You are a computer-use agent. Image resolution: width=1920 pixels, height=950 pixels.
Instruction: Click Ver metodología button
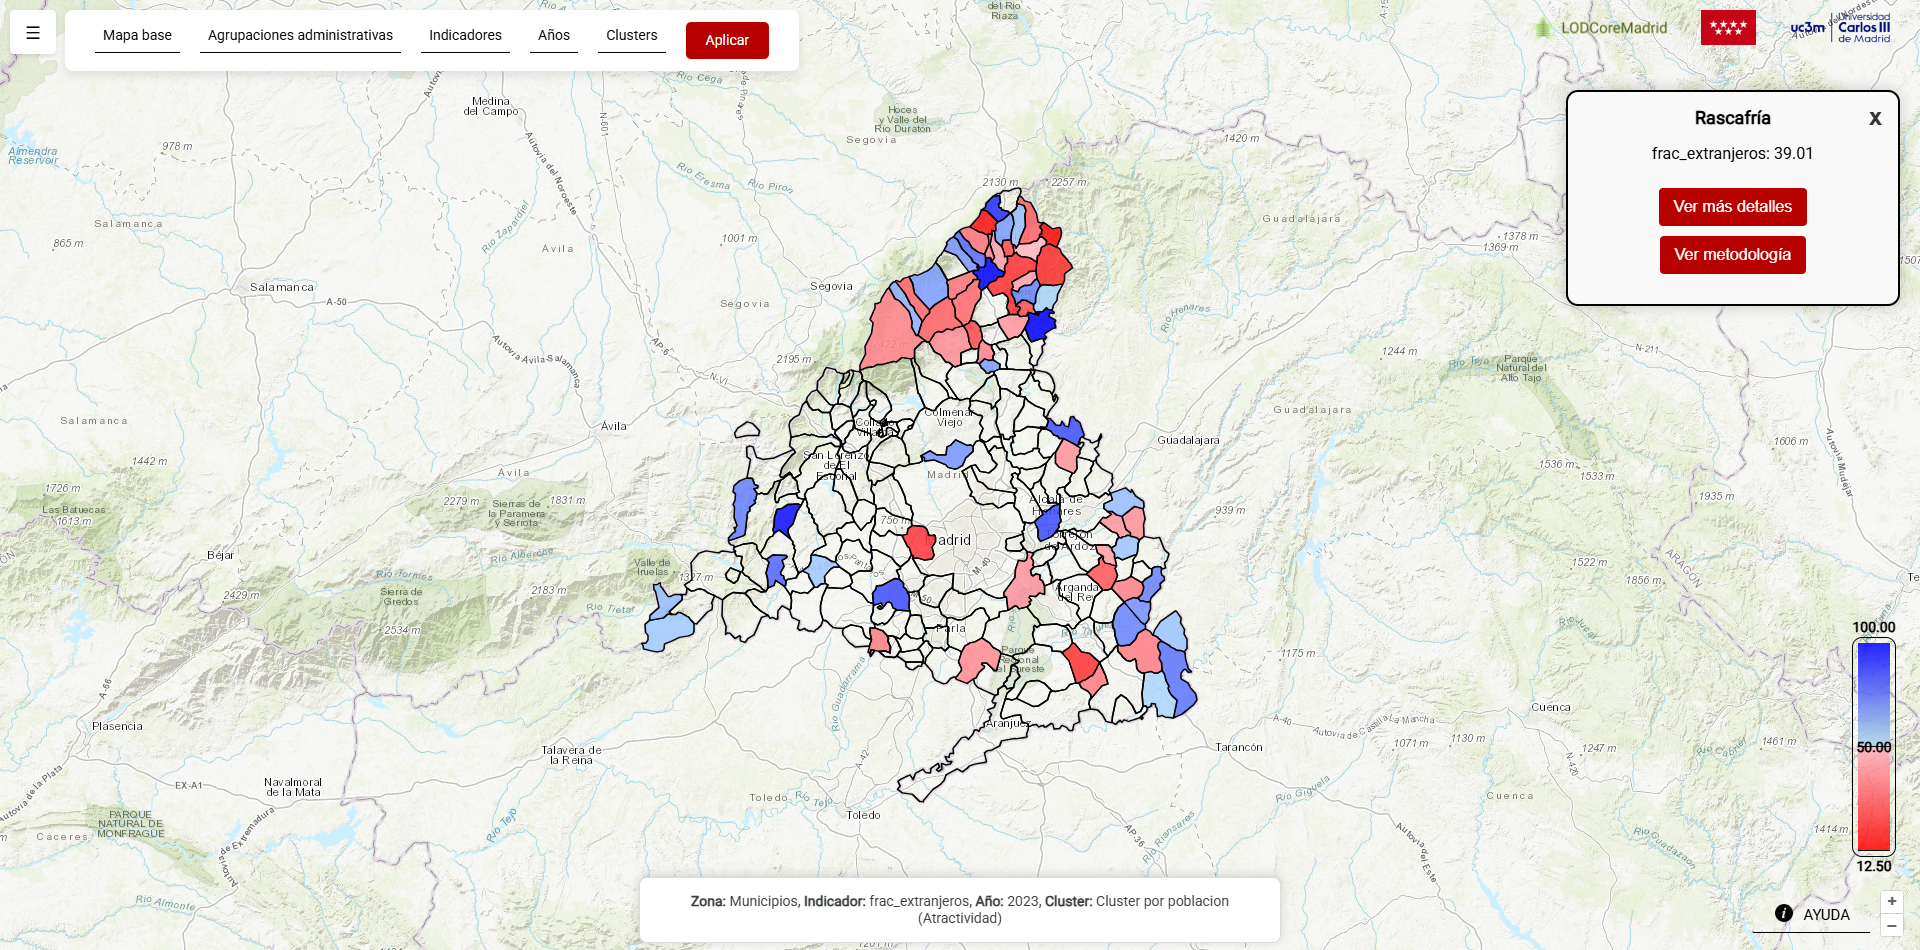pos(1732,255)
